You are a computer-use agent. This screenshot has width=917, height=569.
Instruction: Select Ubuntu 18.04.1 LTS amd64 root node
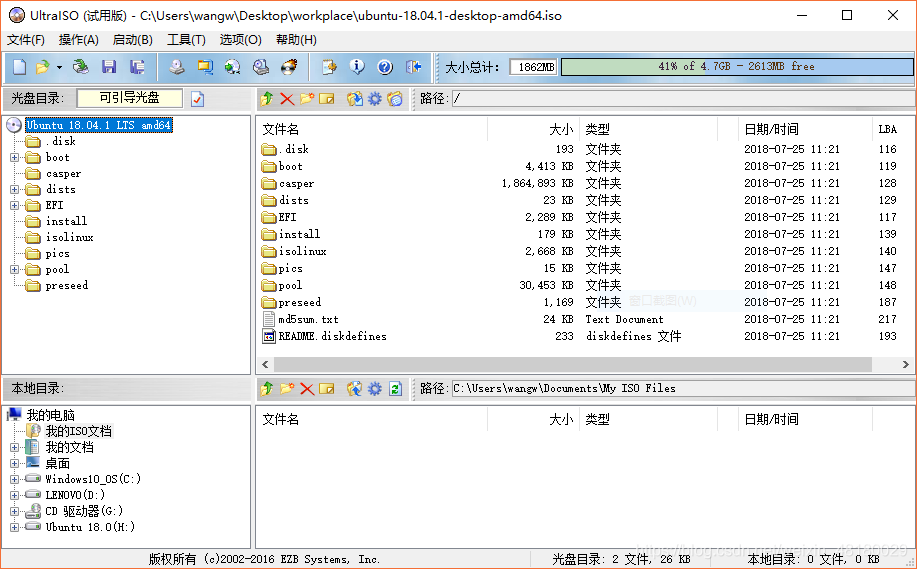(x=99, y=125)
